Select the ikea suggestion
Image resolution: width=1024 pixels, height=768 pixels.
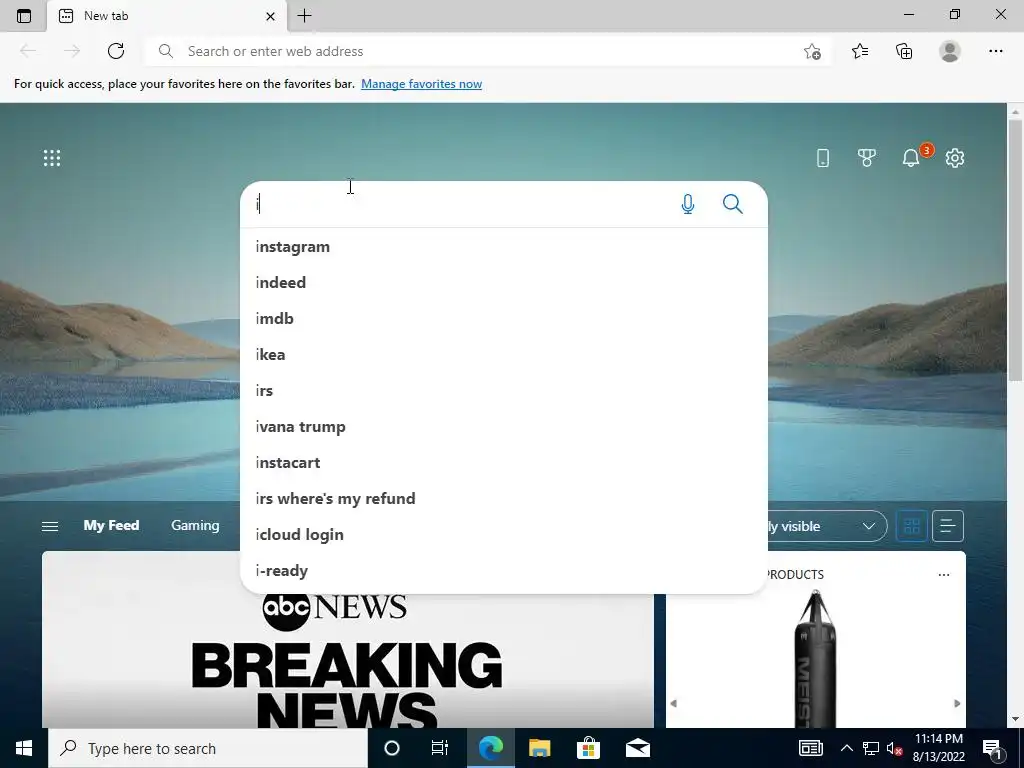(x=504, y=355)
